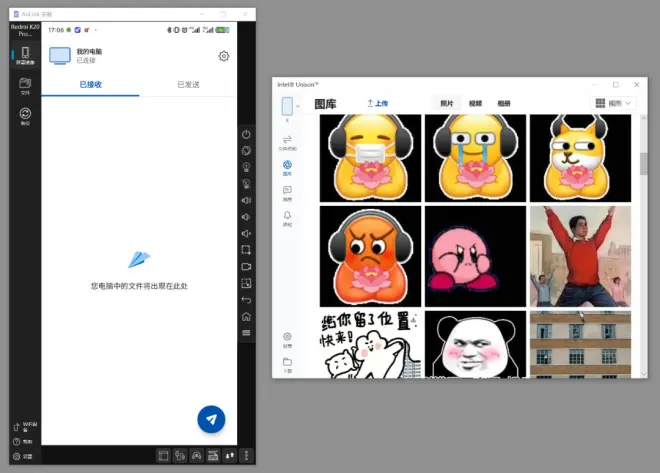660x473 pixels.
Task: Select the screen mirroring icon in AirLink sidebar
Action: [x=25, y=56]
